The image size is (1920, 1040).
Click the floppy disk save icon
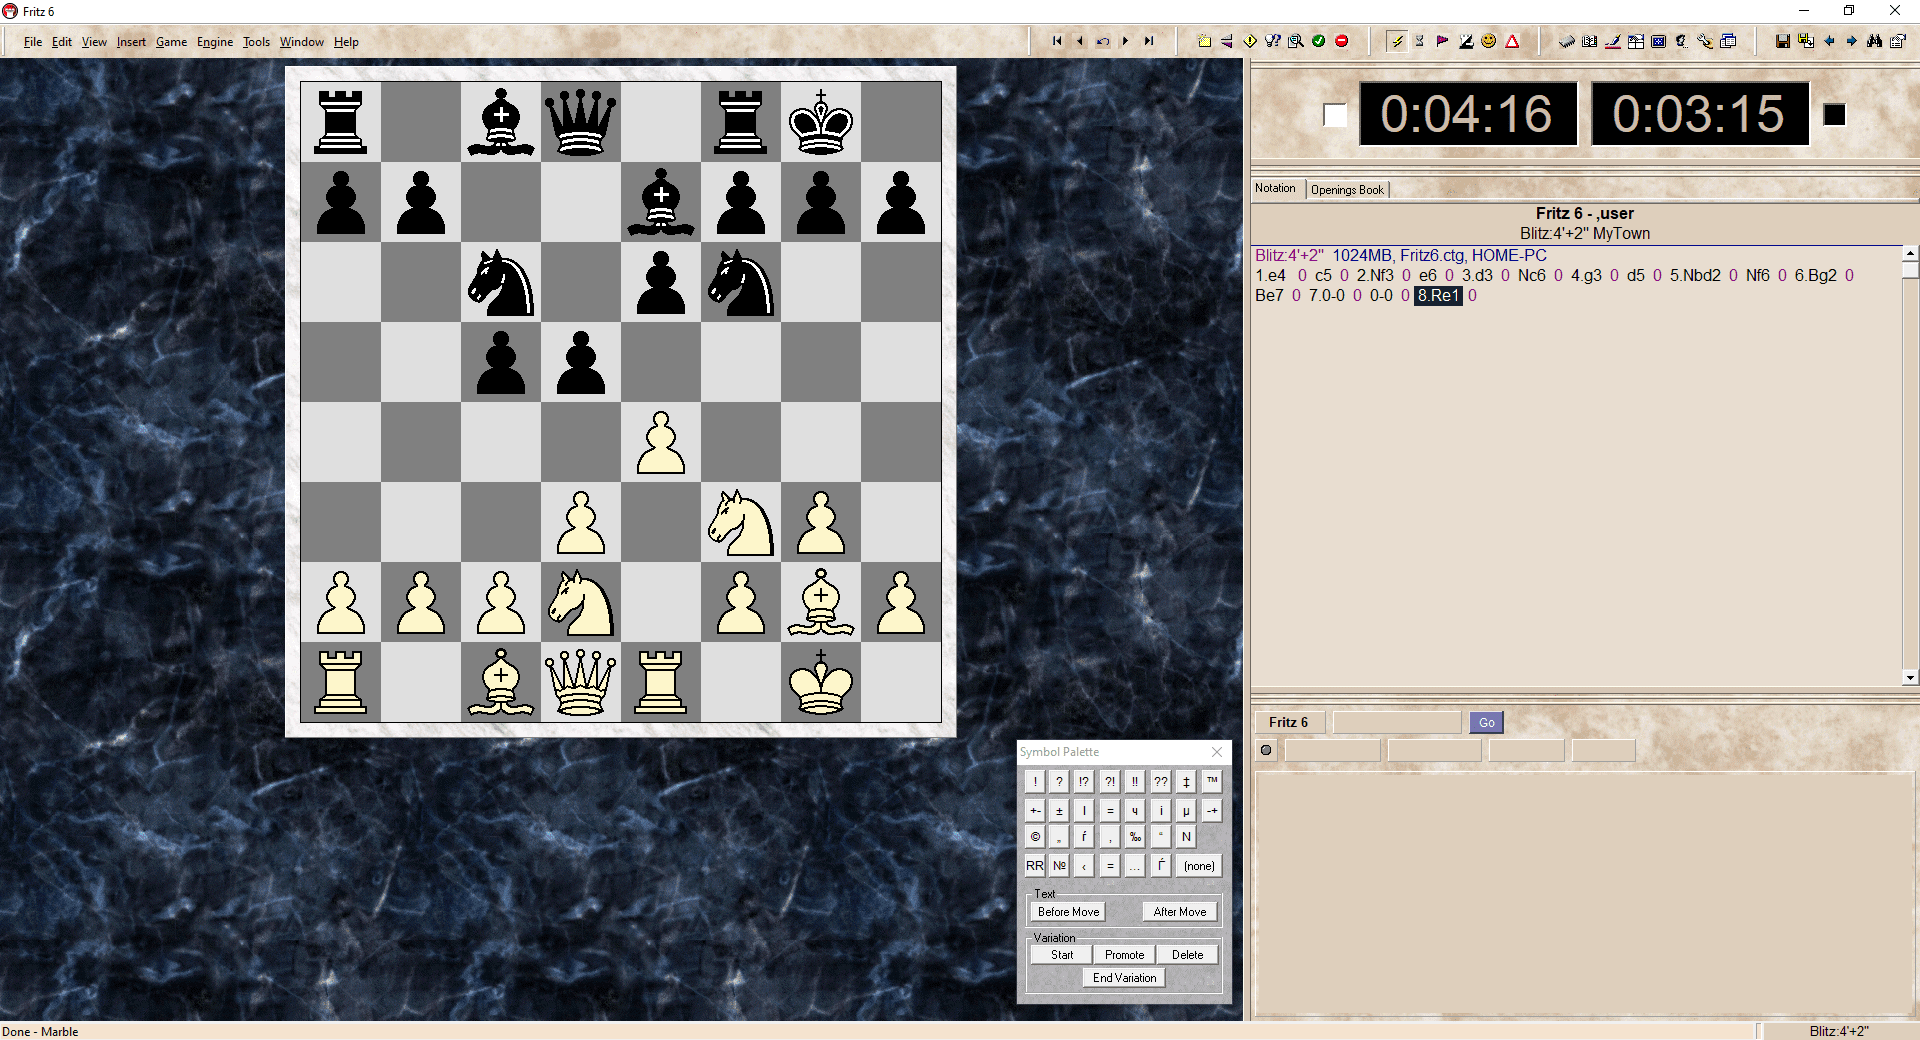(x=1782, y=41)
